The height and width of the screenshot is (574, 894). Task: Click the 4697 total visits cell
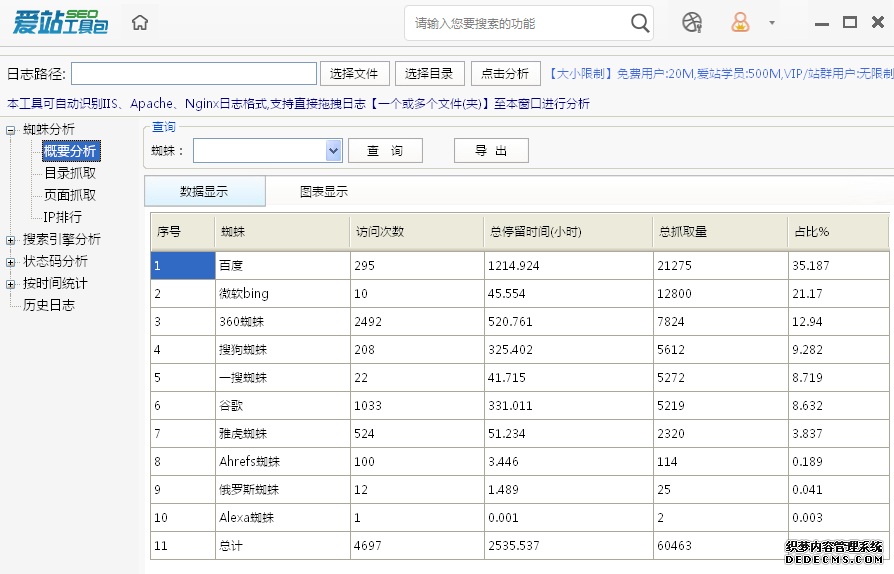point(417,545)
